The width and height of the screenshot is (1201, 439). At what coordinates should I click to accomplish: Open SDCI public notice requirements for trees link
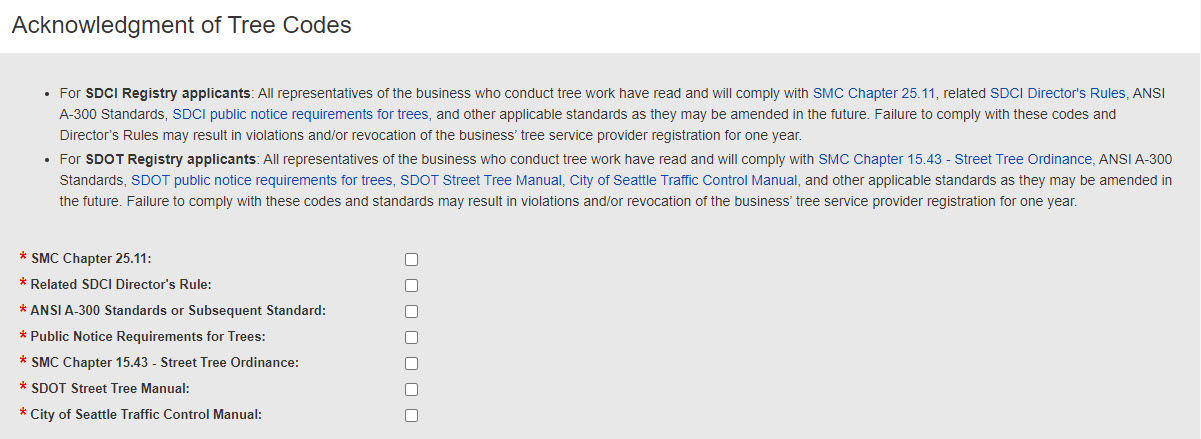click(x=301, y=114)
